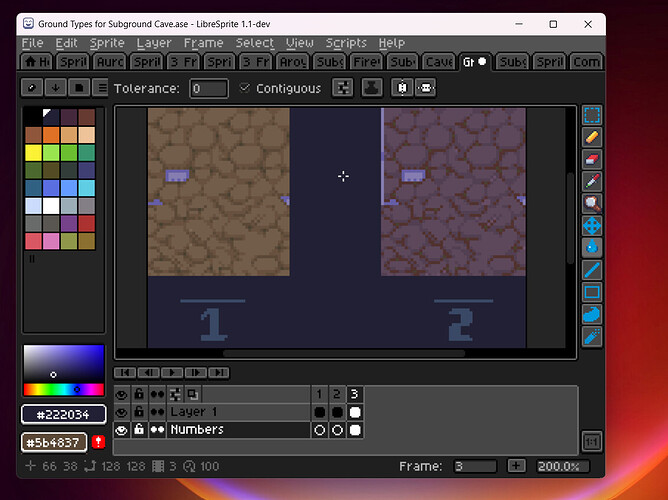Open the Layer menu
This screenshot has height=500, width=668.
[154, 43]
